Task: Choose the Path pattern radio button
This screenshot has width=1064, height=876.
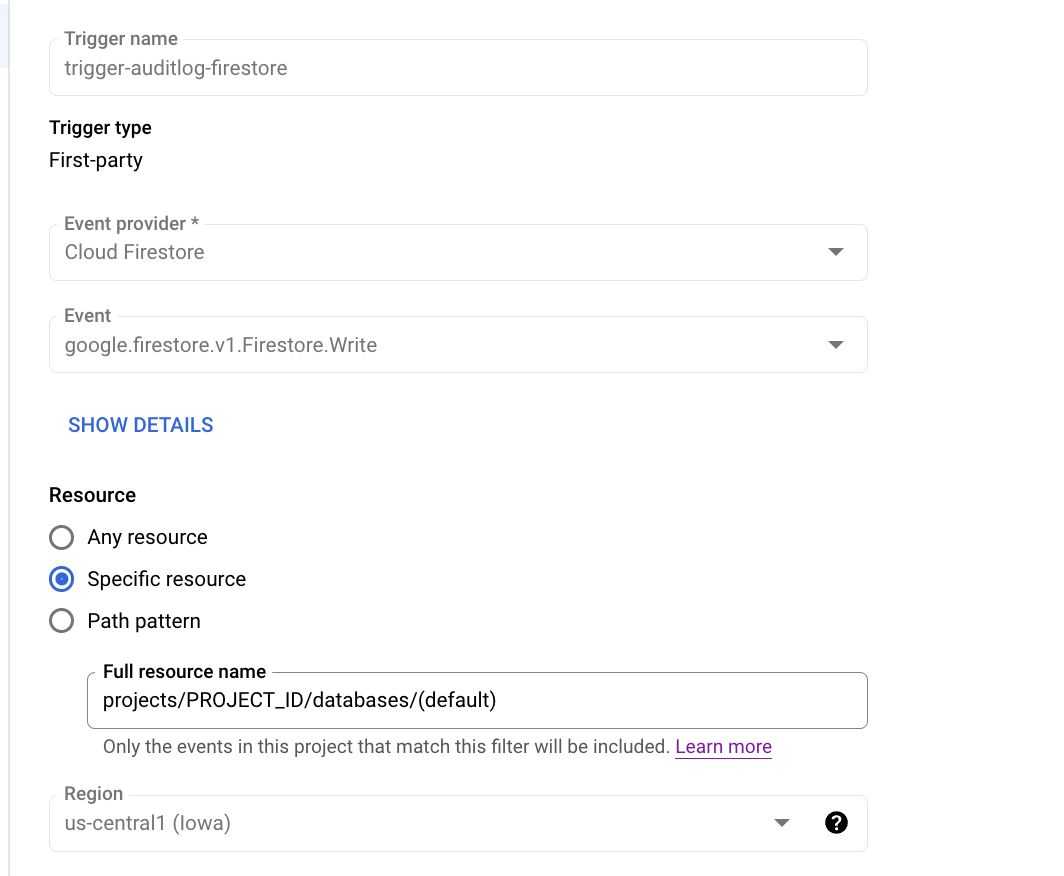Action: (62, 622)
